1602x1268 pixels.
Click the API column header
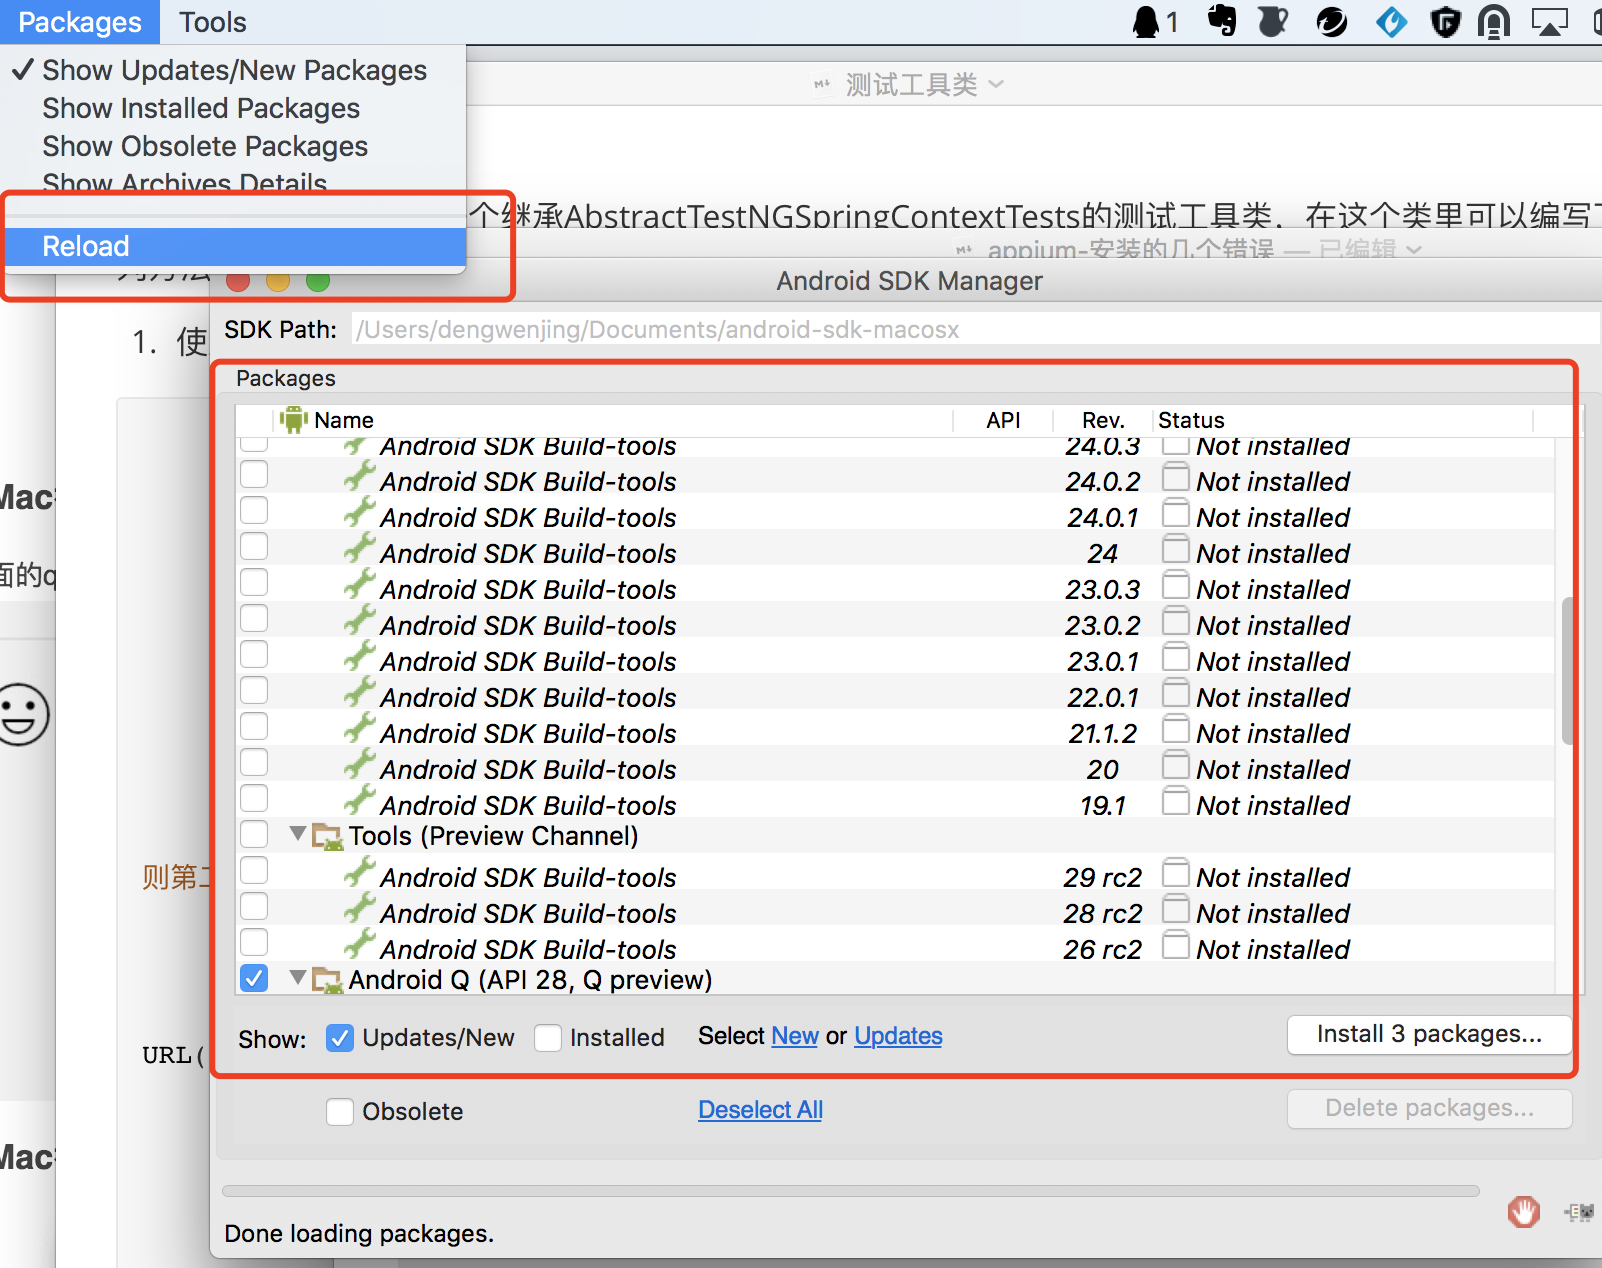[1003, 420]
